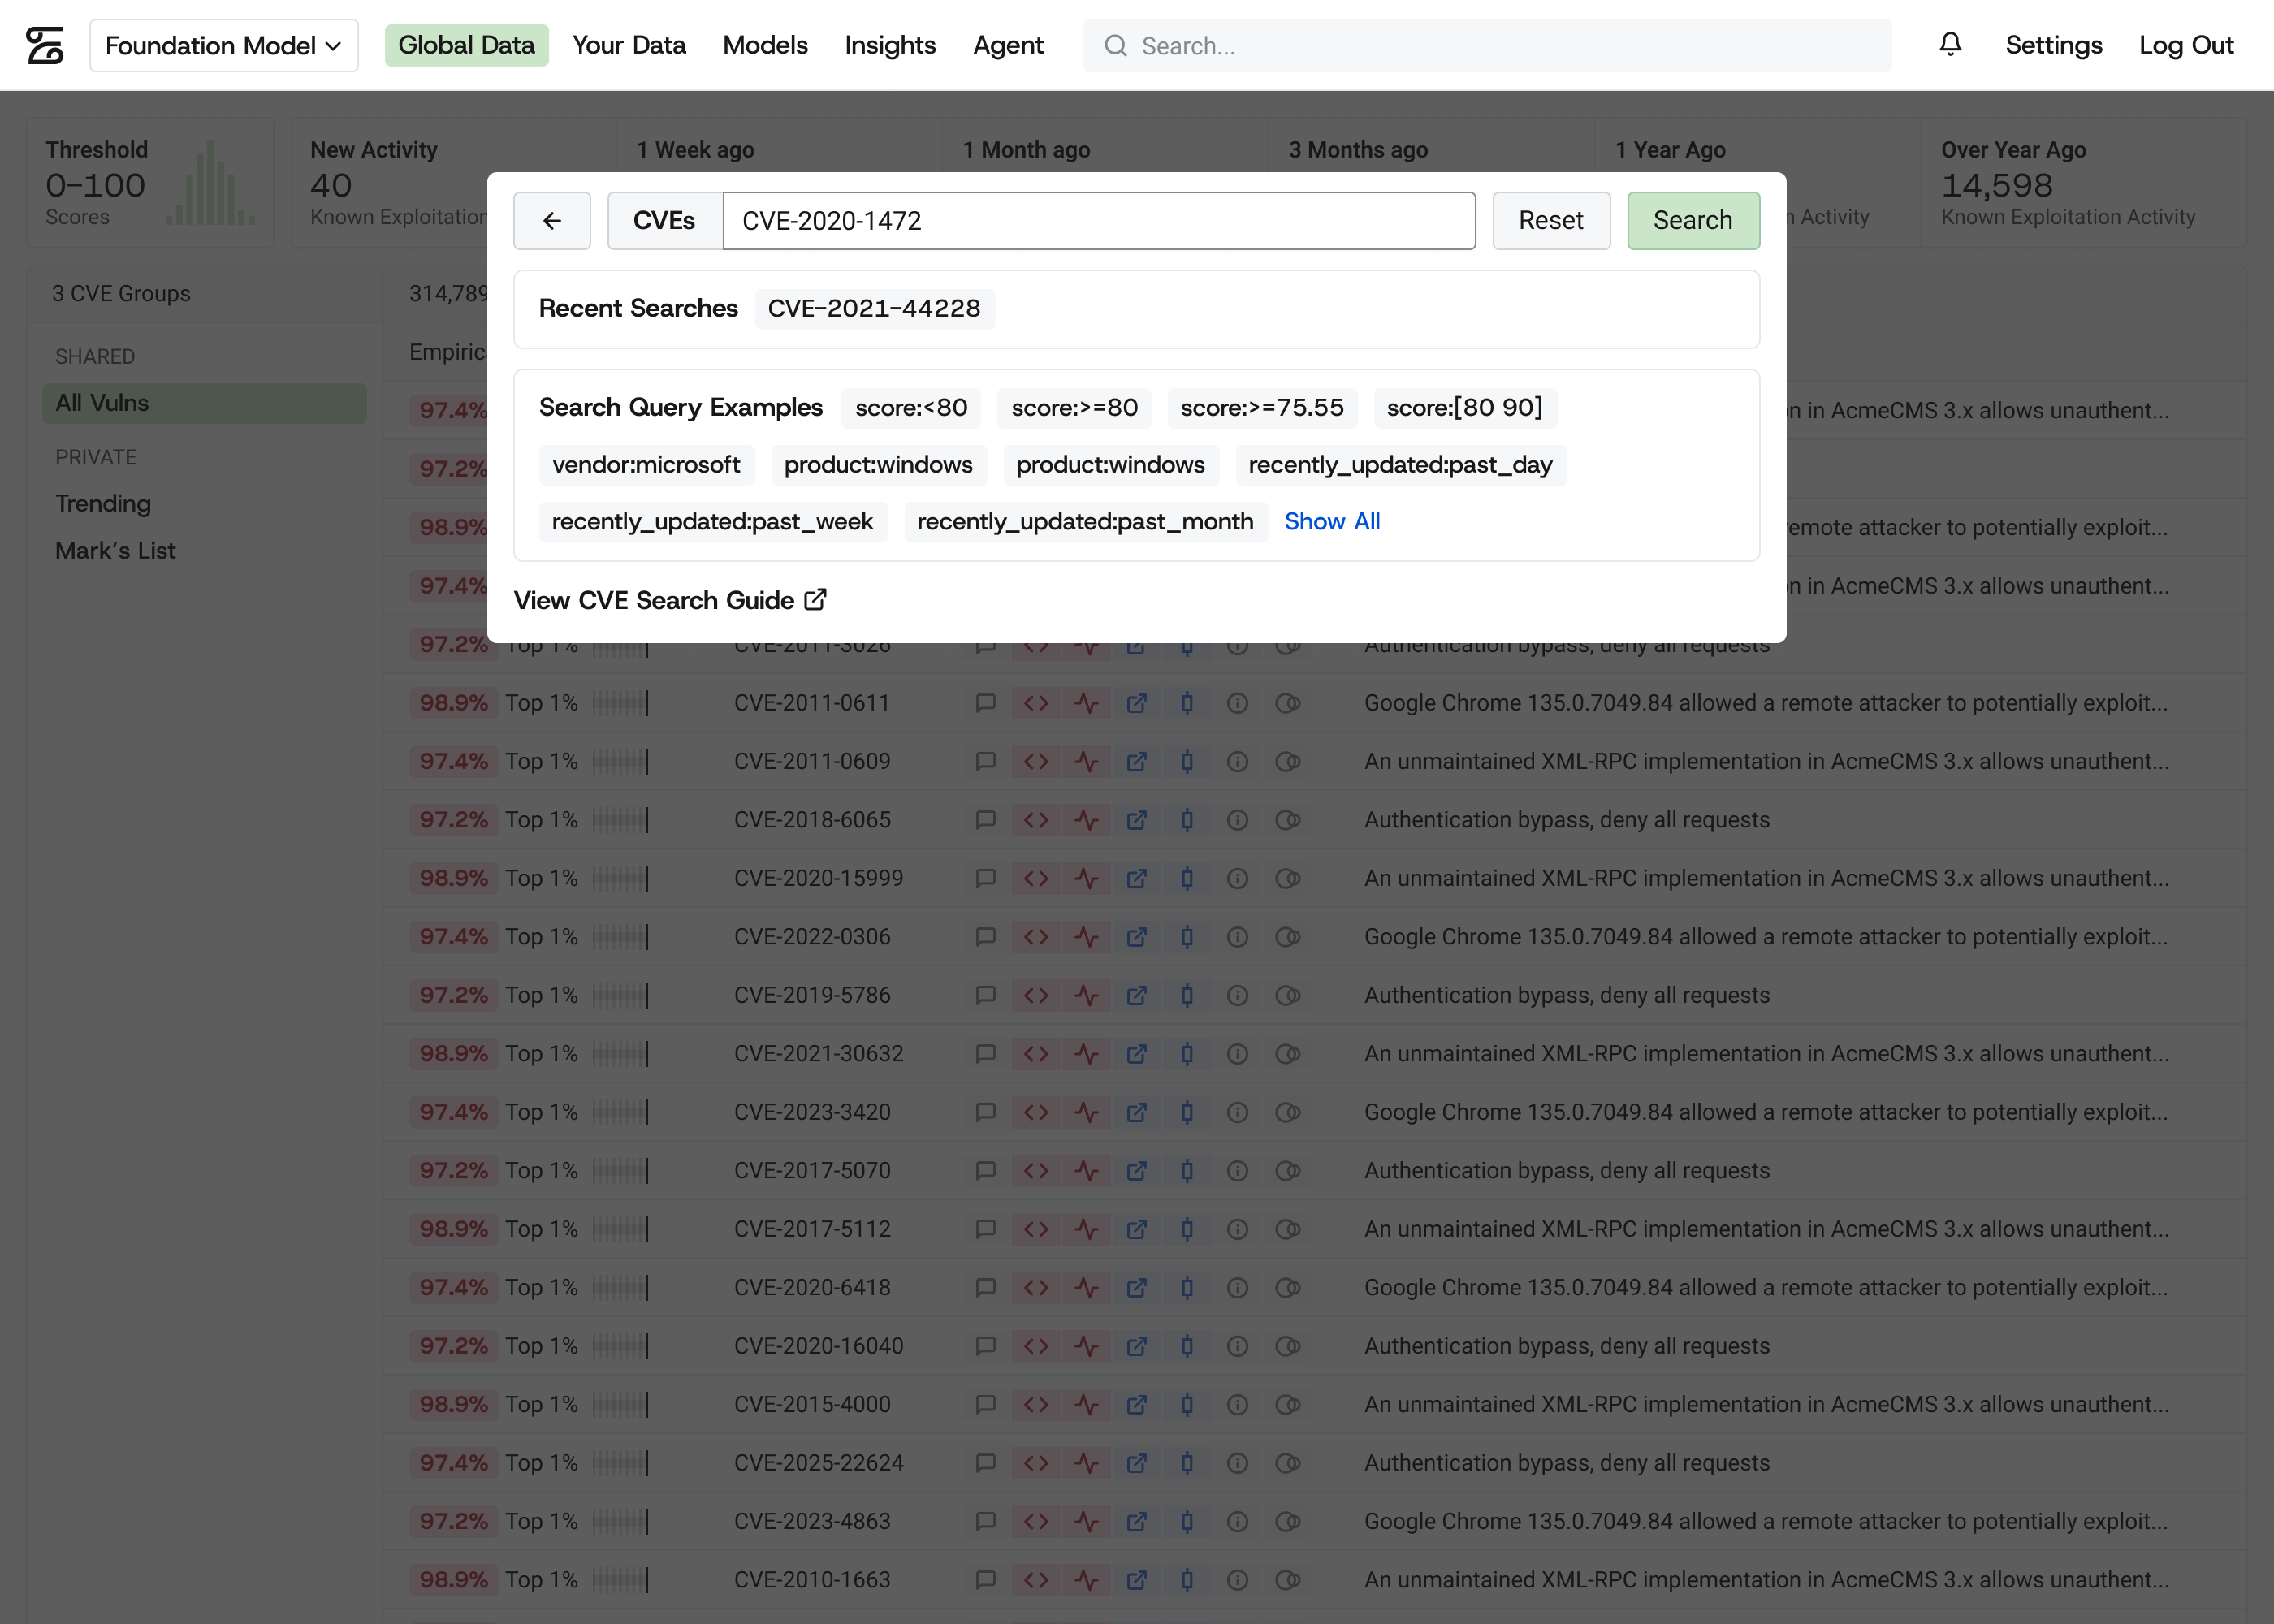
Task: Click the CVE-2020-15999 identifier
Action: coord(818,878)
